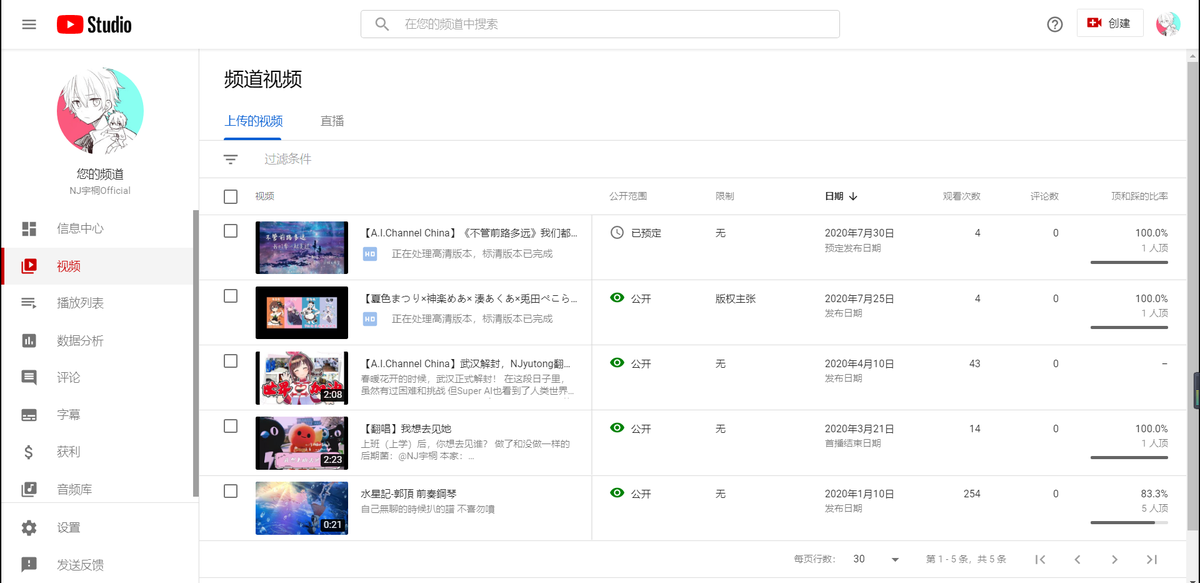Image resolution: width=1200 pixels, height=583 pixels.
Task: Check the box for 武汉解封 video
Action: pos(231,361)
